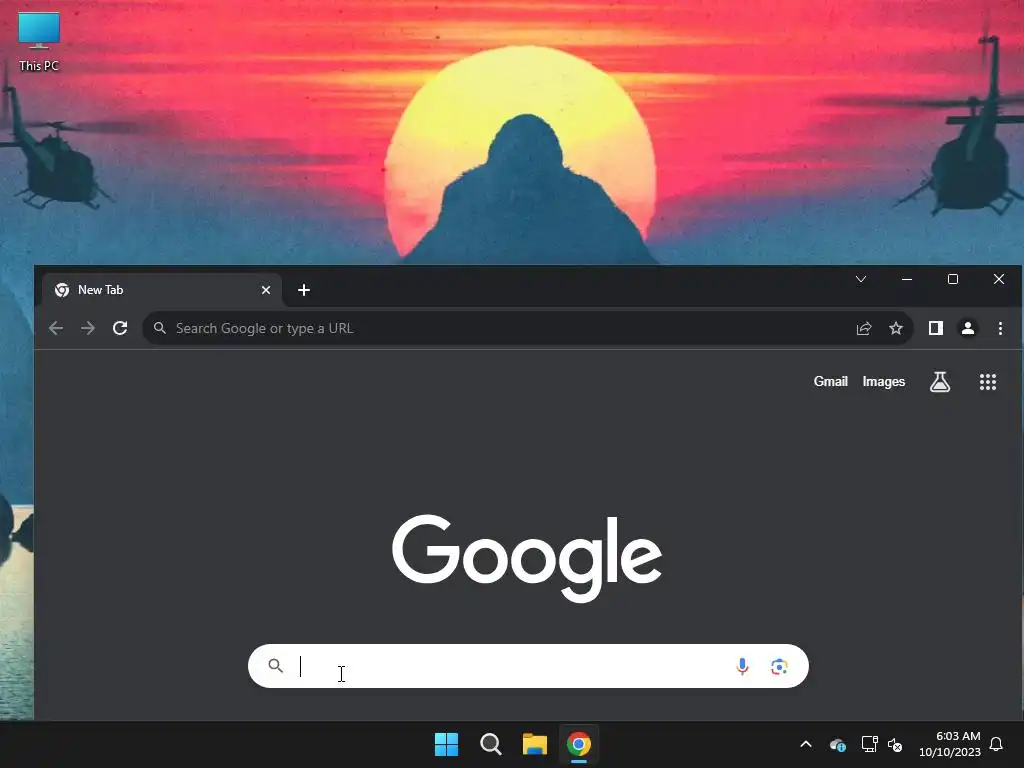
Task: Click the Chrome taskbar icon
Action: click(579, 744)
